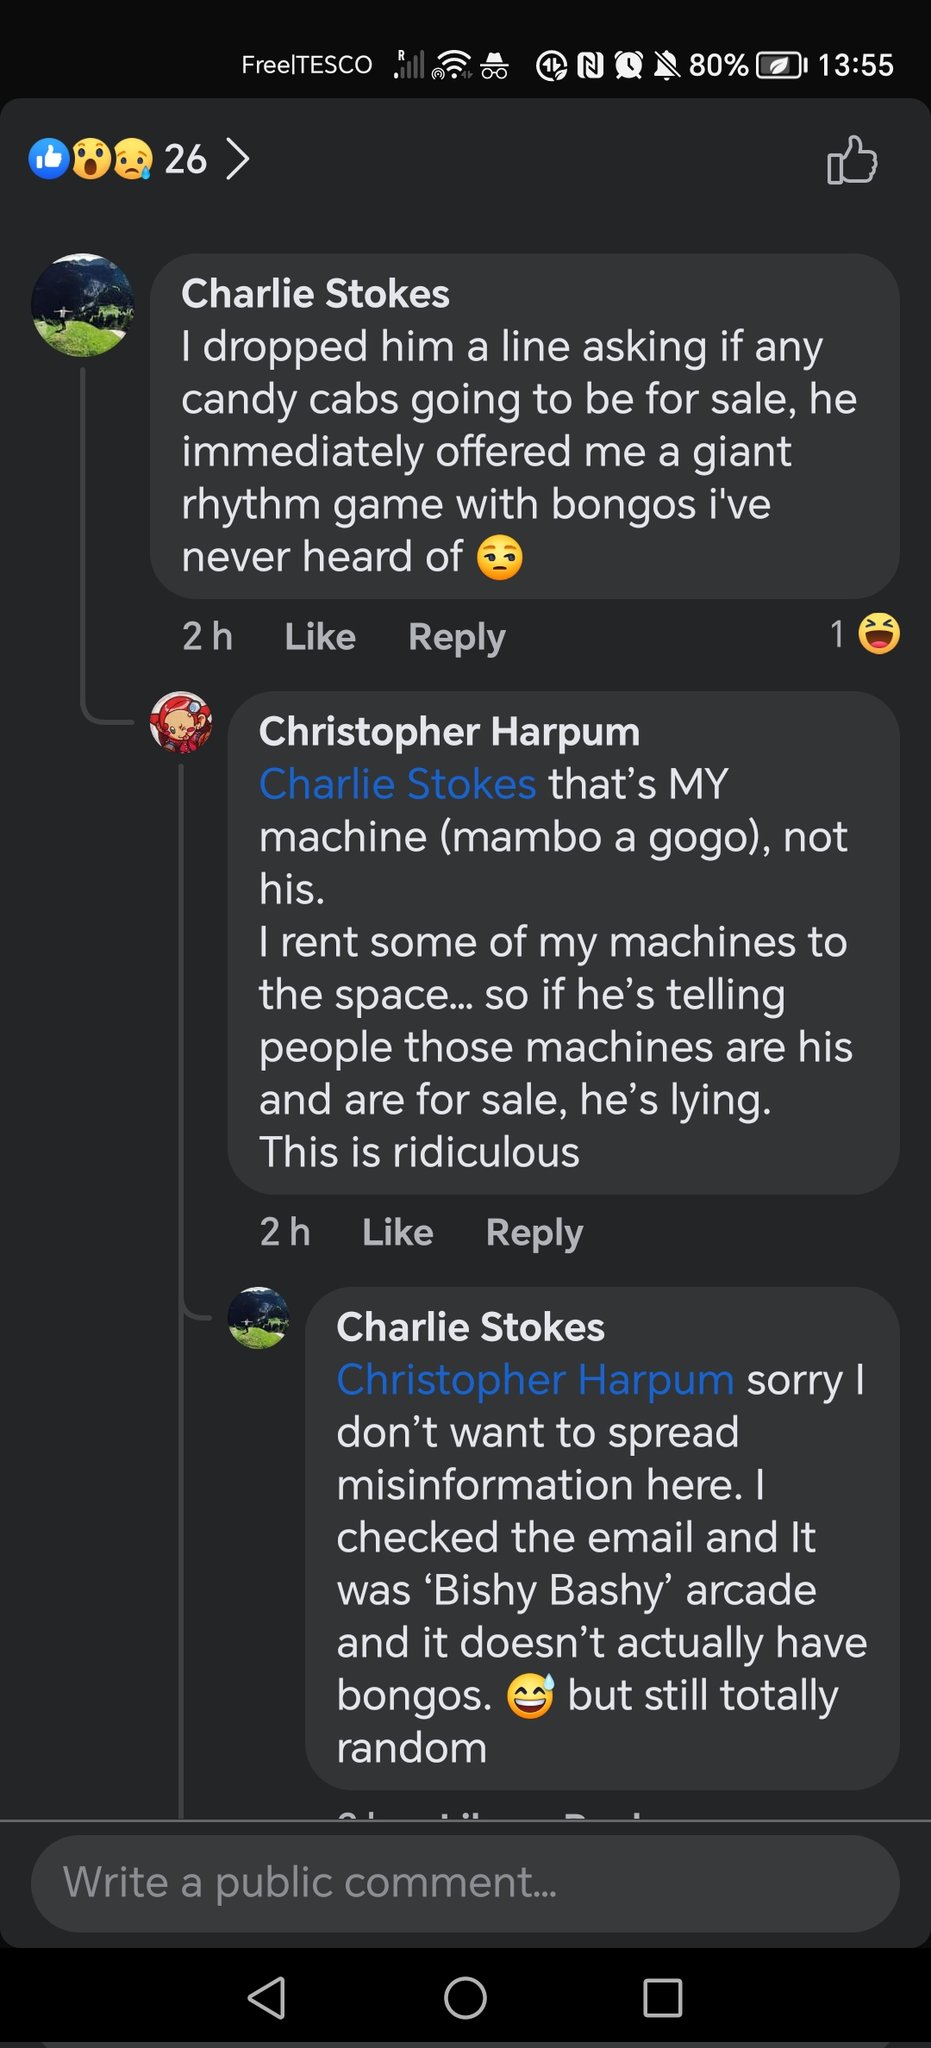This screenshot has height=2048, width=931.
Task: Tap the thumbs-up like icon at top right
Action: click(852, 160)
